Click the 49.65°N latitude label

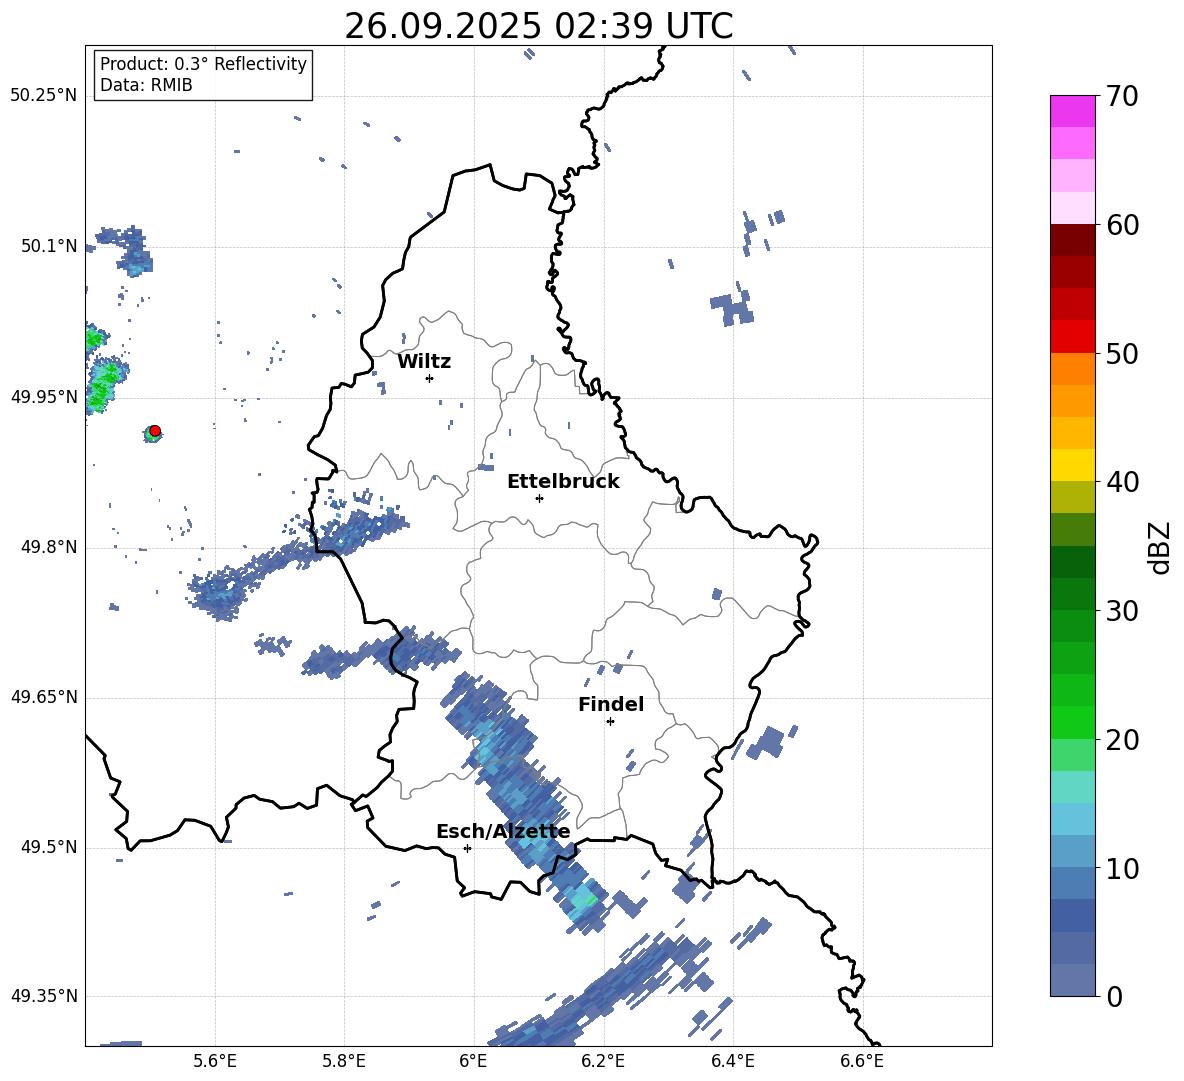(x=44, y=697)
